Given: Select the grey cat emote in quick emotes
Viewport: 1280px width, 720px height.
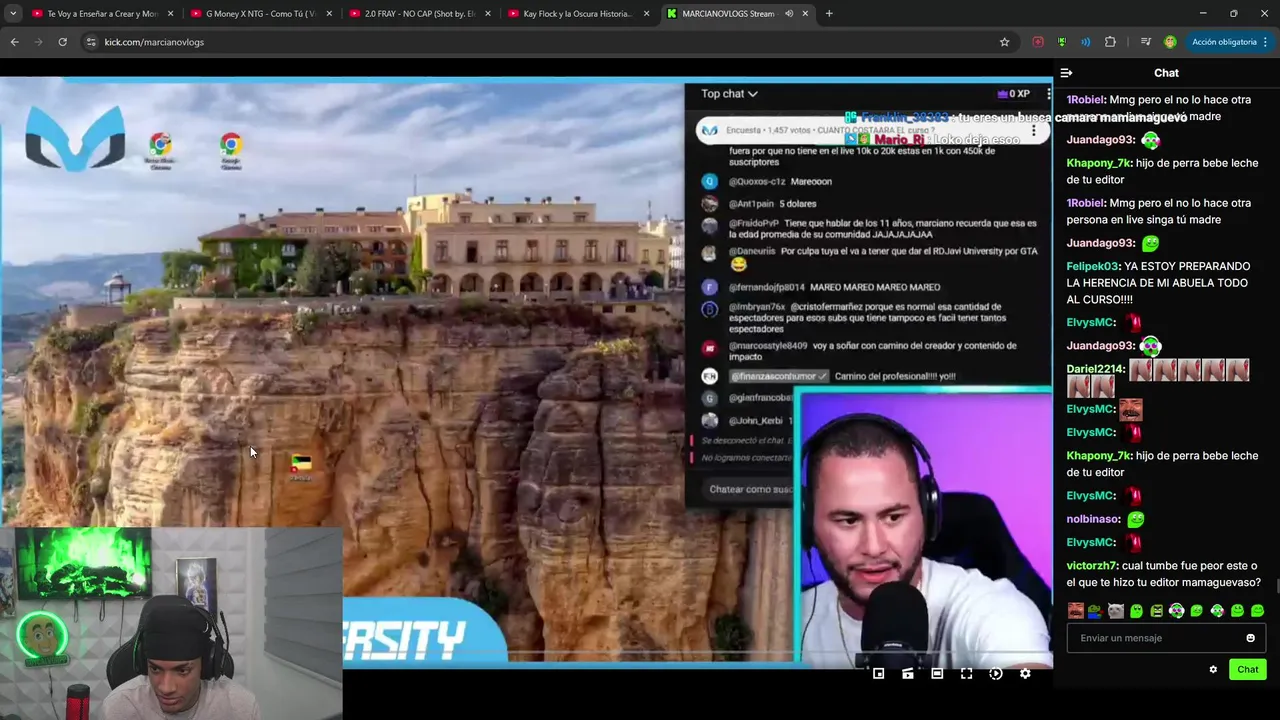Looking at the screenshot, I should click(1116, 611).
